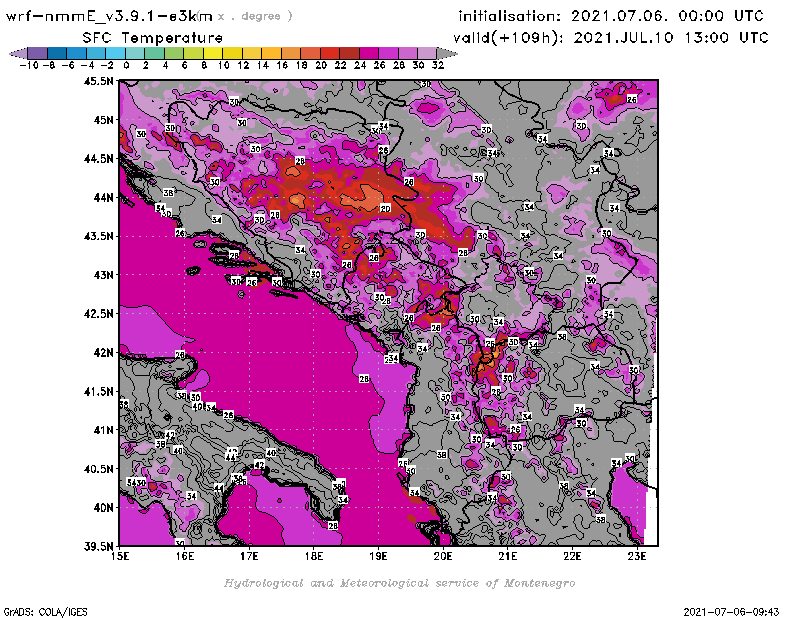This screenshot has width=800, height=618.
Task: Click the '23E' longitude axis label
Action: pyautogui.click(x=637, y=556)
